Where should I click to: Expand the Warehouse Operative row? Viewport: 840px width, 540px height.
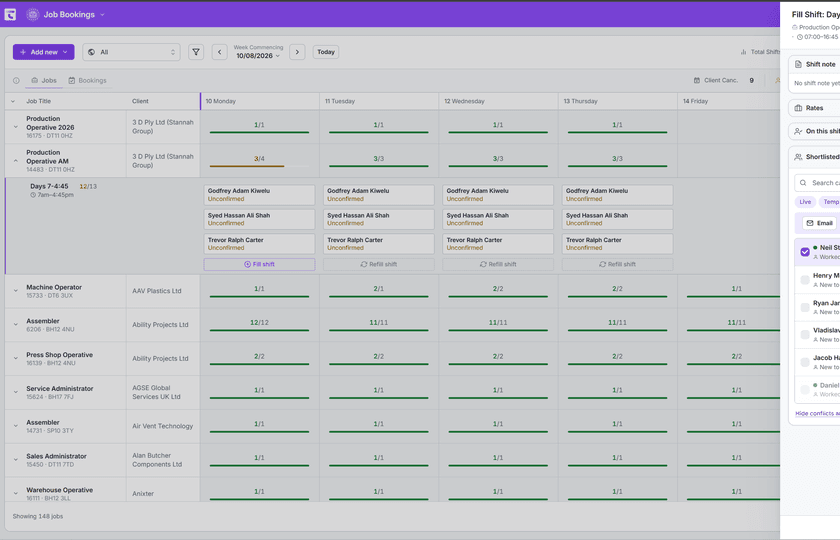coord(16,493)
